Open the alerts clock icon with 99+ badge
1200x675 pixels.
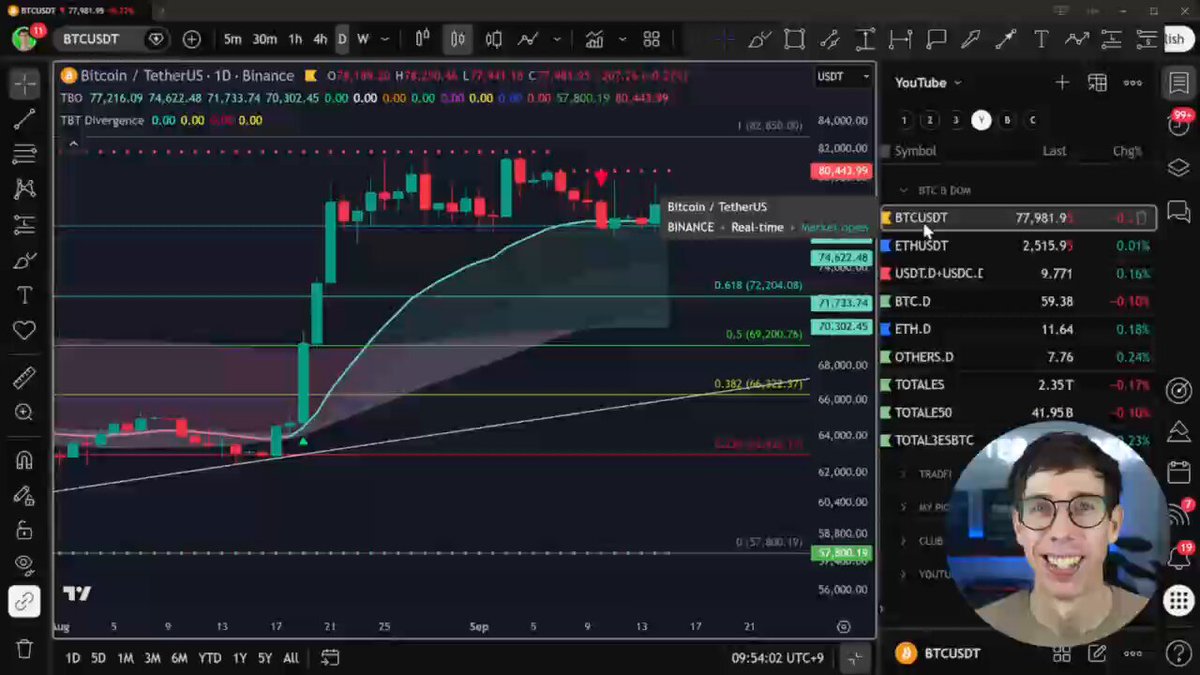pos(1179,123)
